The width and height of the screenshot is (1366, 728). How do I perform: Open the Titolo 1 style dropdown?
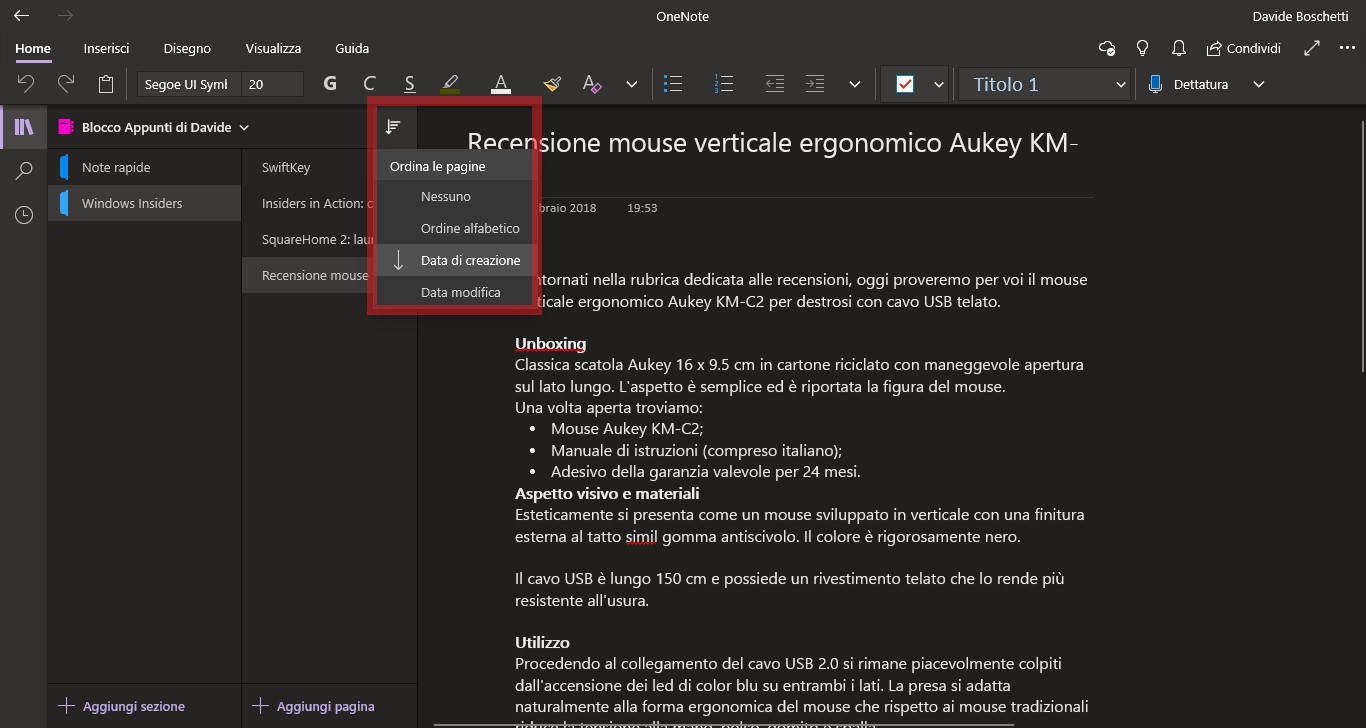[x=1044, y=84]
